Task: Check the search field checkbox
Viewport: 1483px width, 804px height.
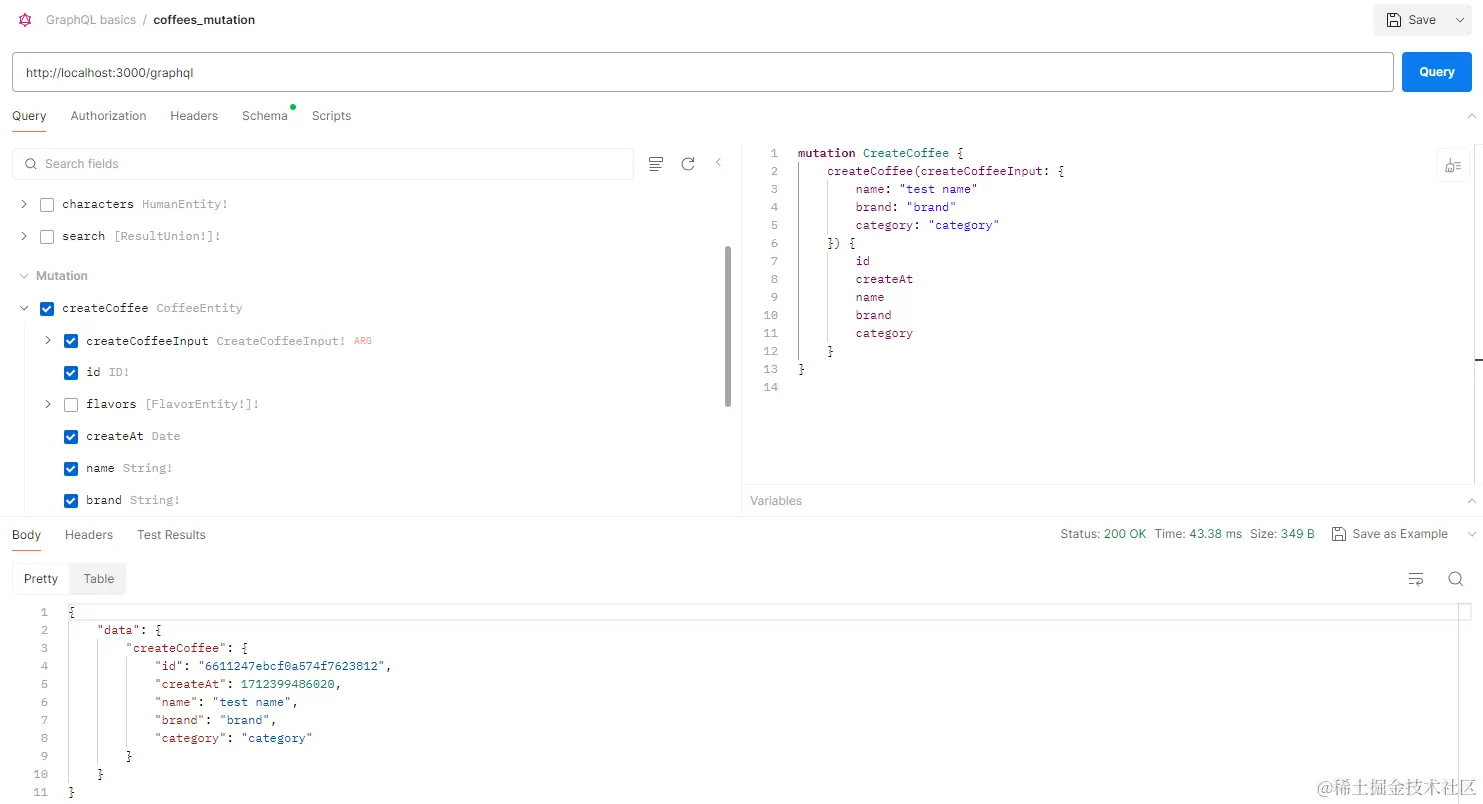Action: pos(47,237)
